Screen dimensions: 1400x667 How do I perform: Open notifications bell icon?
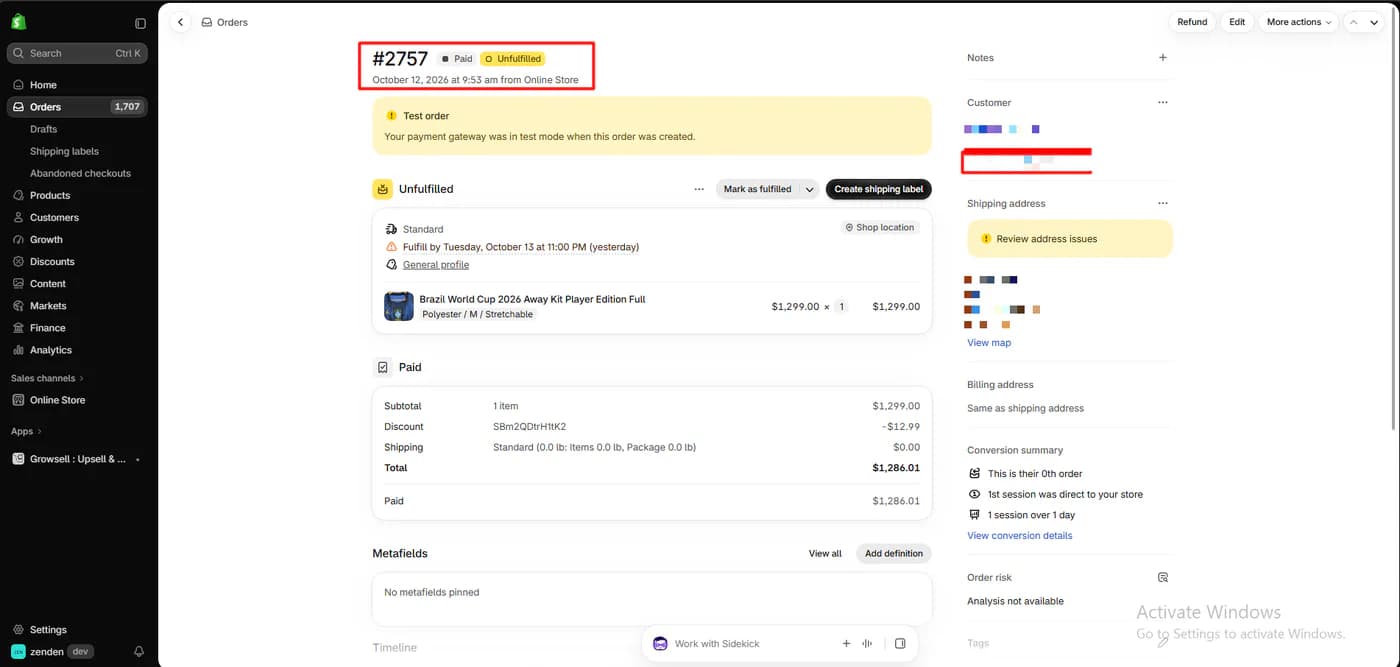[x=139, y=652]
